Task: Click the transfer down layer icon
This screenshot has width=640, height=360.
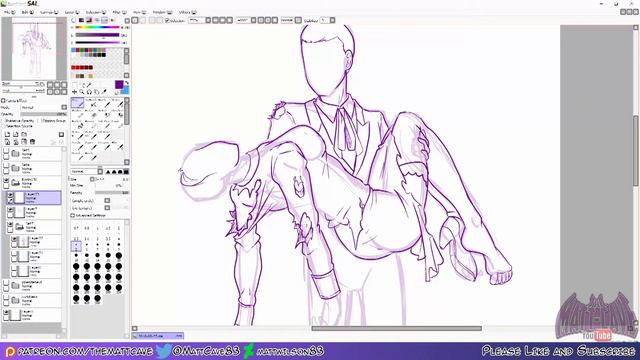Action: point(7,142)
